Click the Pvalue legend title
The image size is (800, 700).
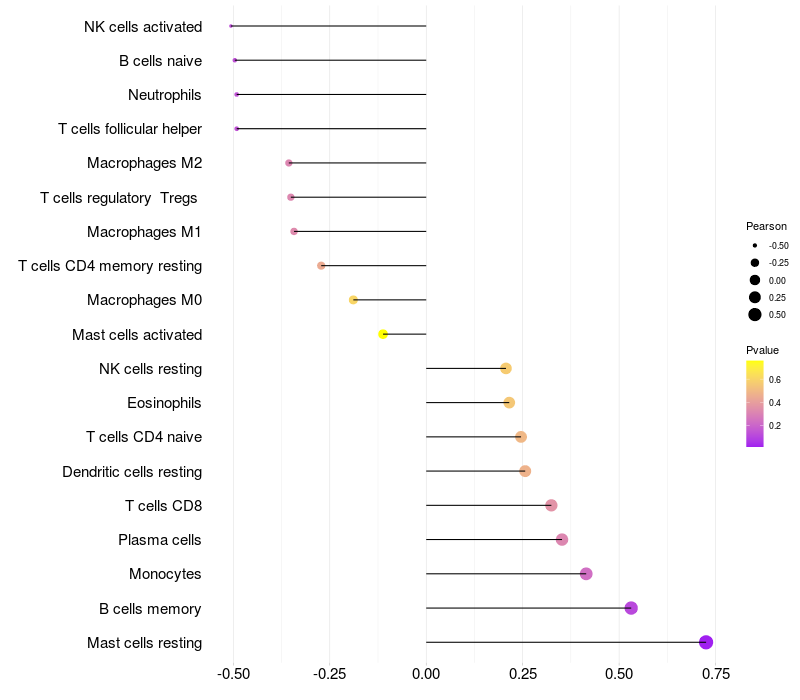762,350
